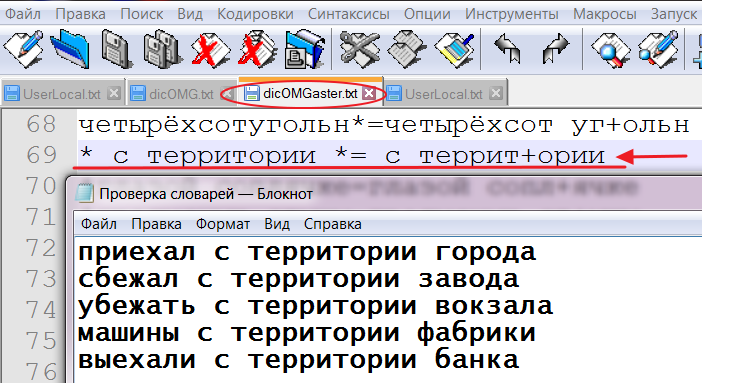Redo the action with the right arrow icon
Image resolution: width=752 pixels, height=386 pixels.
click(555, 49)
